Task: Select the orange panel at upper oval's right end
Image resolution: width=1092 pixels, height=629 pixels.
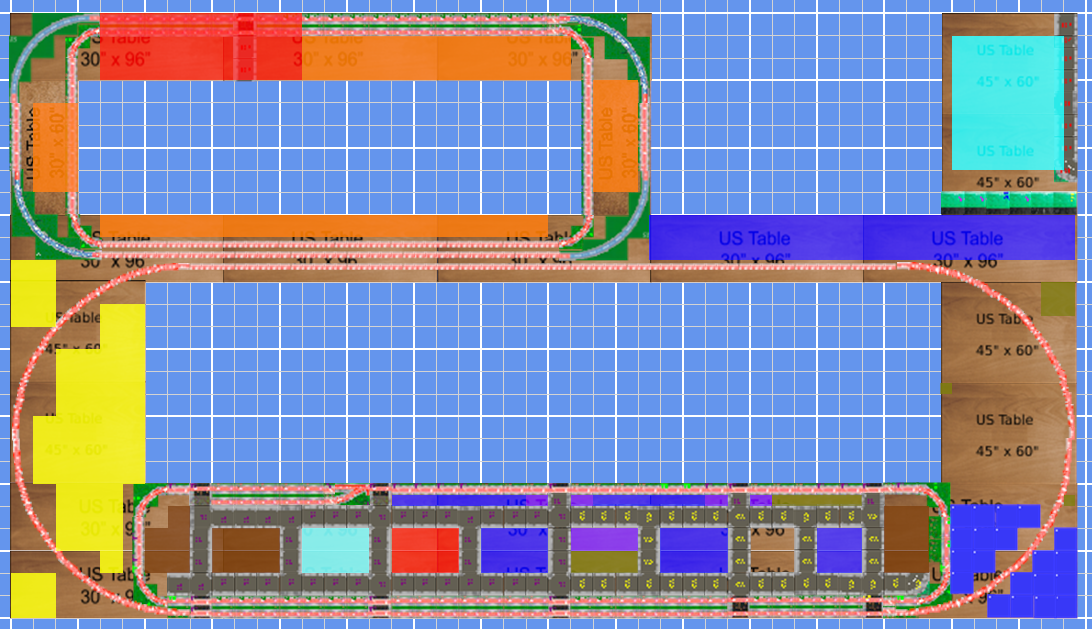Action: click(616, 137)
